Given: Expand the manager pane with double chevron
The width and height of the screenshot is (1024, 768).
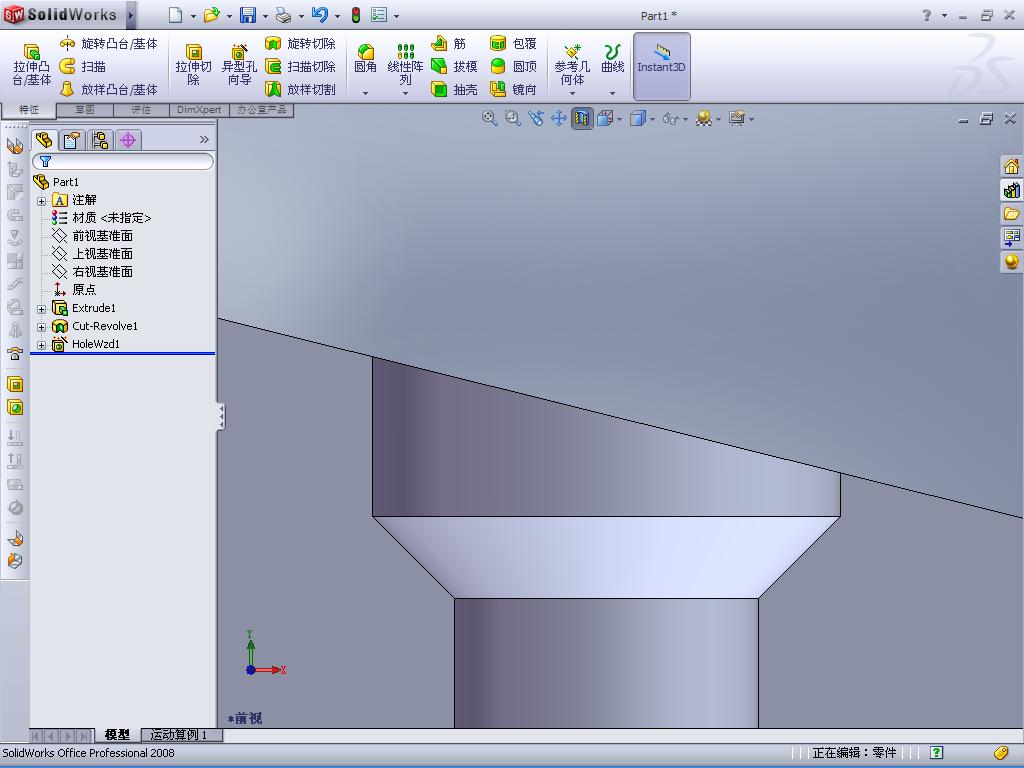Looking at the screenshot, I should click(204, 139).
